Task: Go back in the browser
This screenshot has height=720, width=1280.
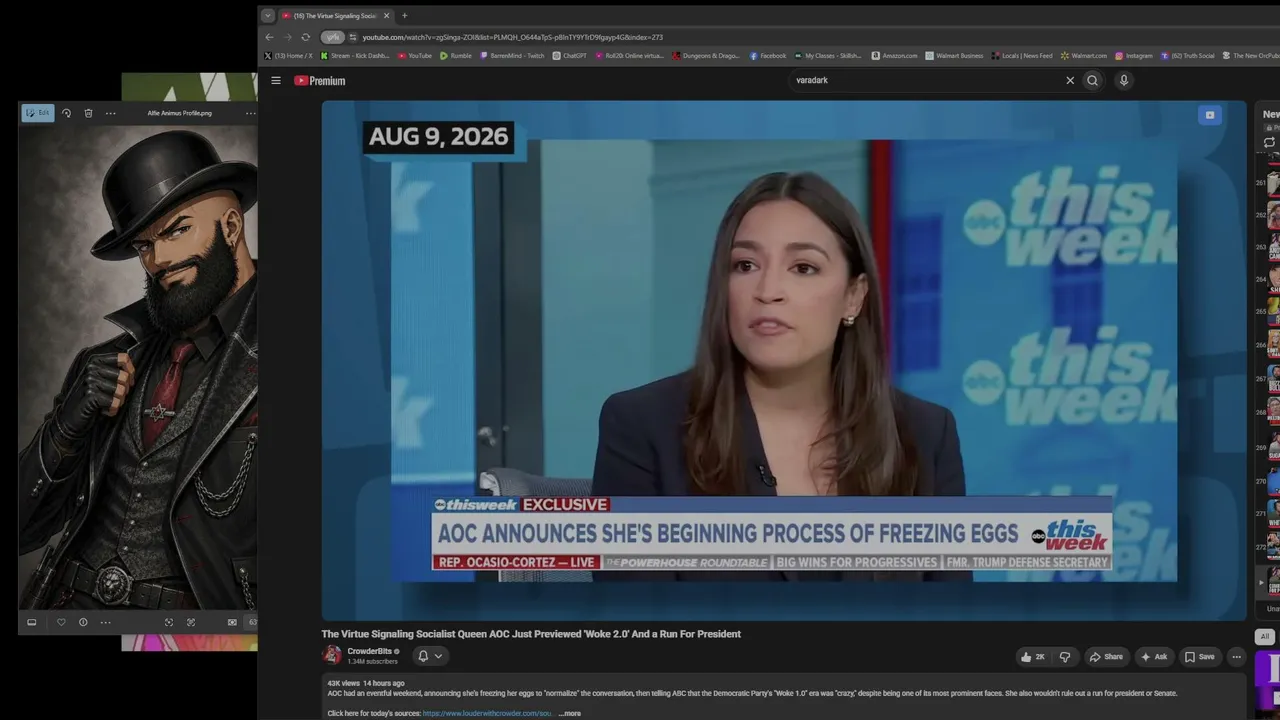Action: [269, 37]
